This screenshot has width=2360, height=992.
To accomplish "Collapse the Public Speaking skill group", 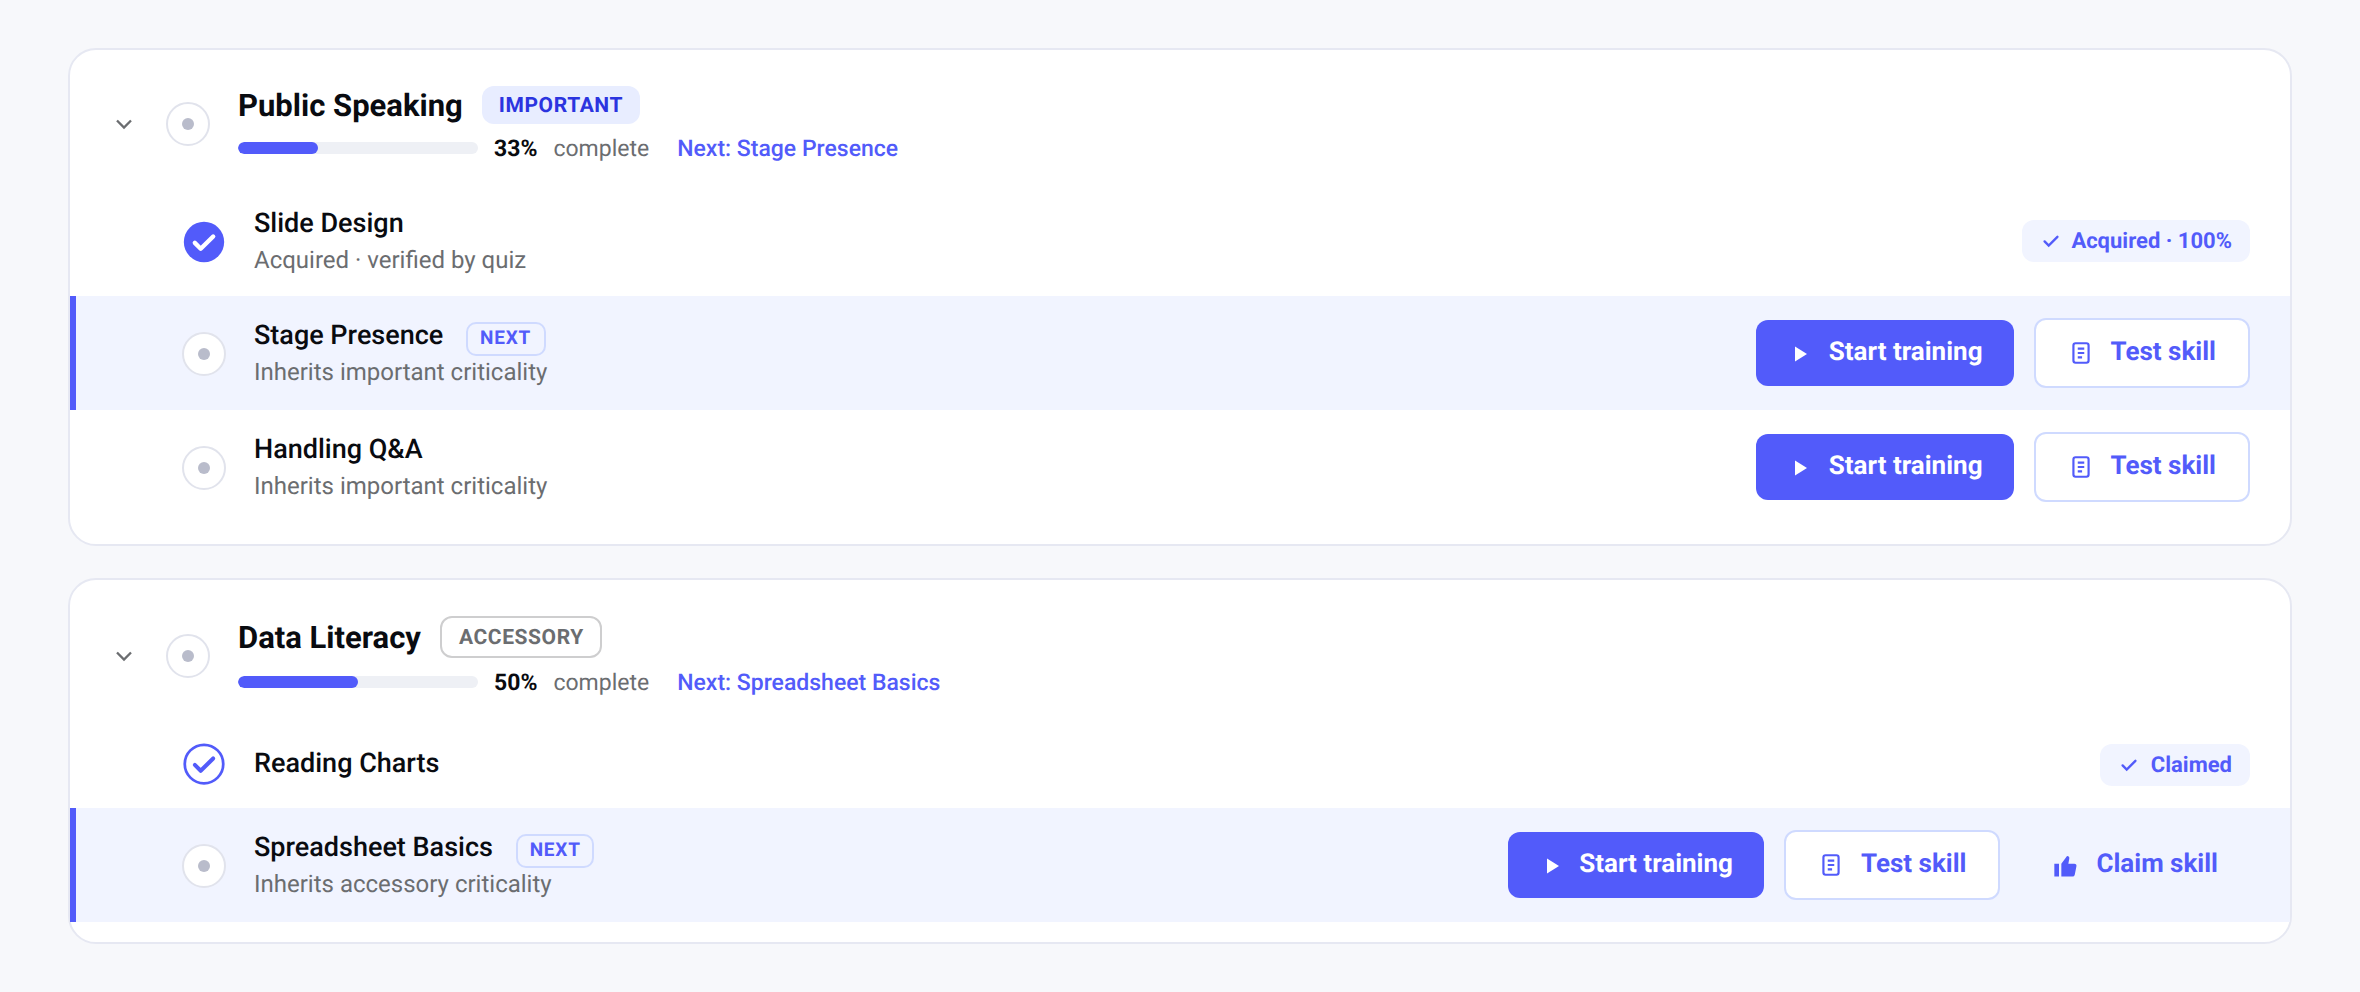I will tap(124, 124).
